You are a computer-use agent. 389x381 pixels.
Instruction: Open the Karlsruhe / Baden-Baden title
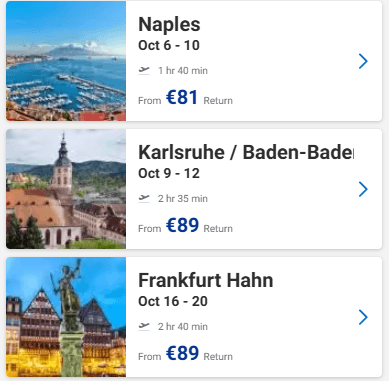coord(246,152)
